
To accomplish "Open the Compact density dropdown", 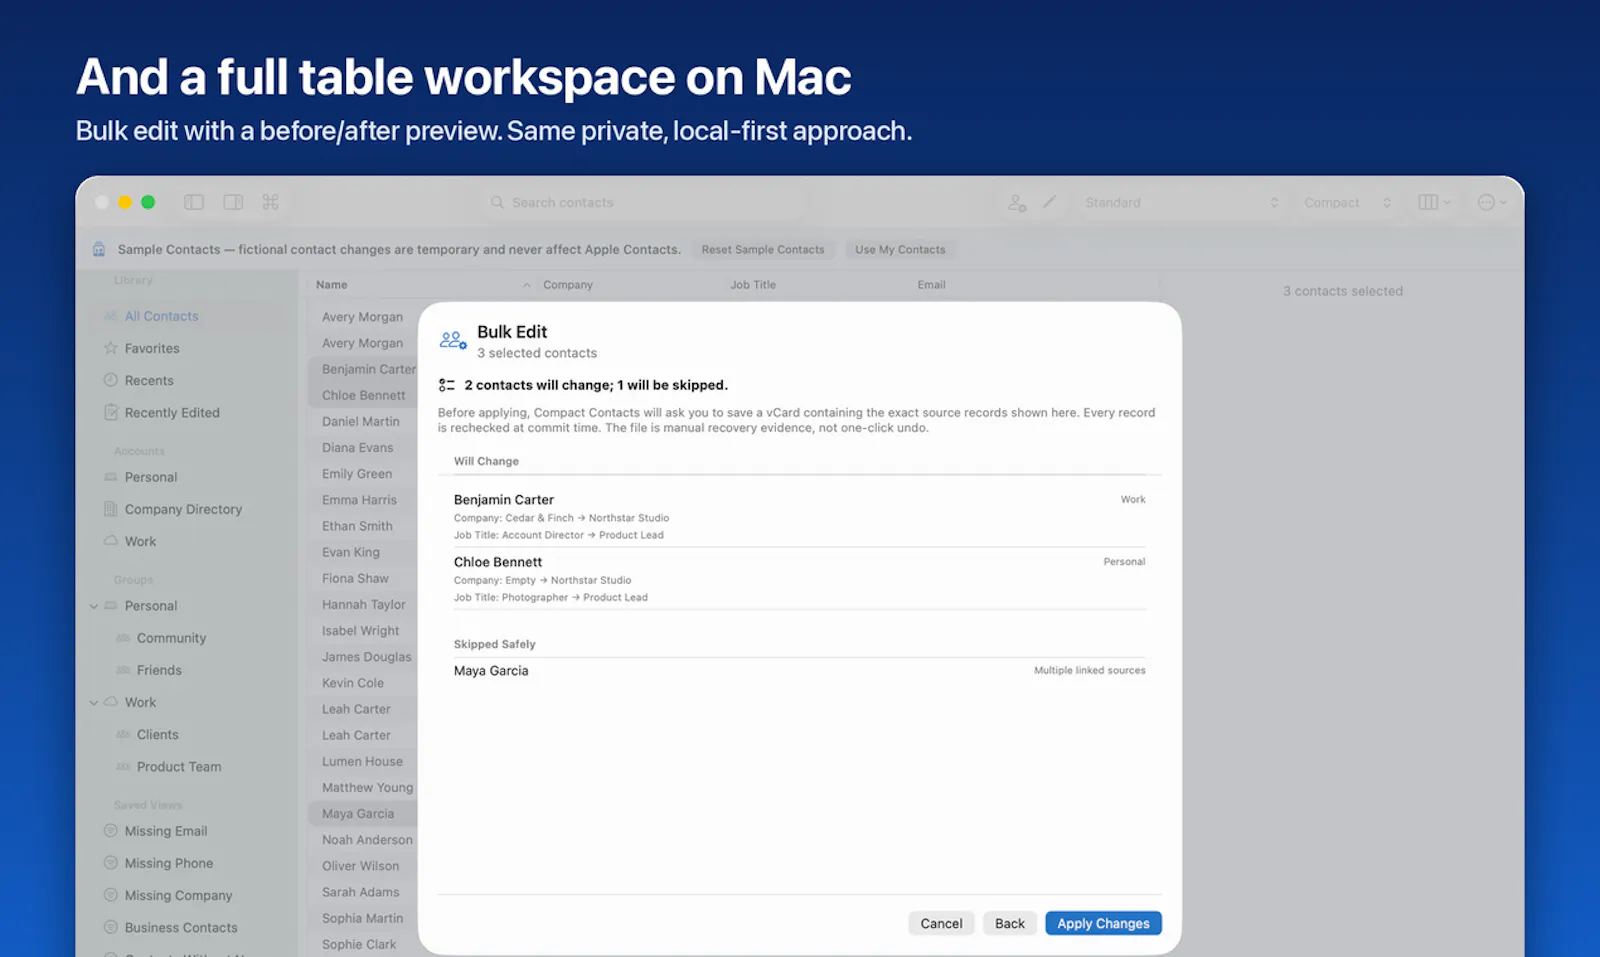I will click(1347, 202).
